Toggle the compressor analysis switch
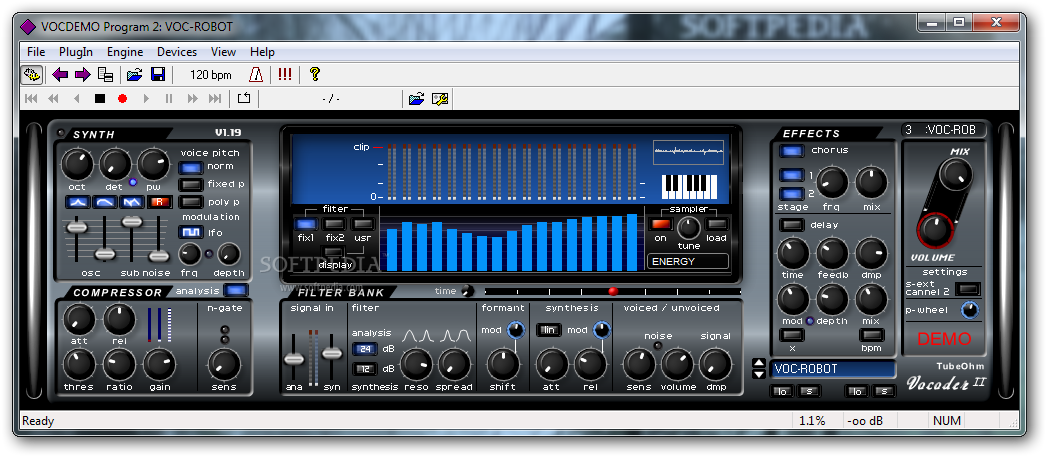This screenshot has width=1047, height=457. (x=235, y=291)
